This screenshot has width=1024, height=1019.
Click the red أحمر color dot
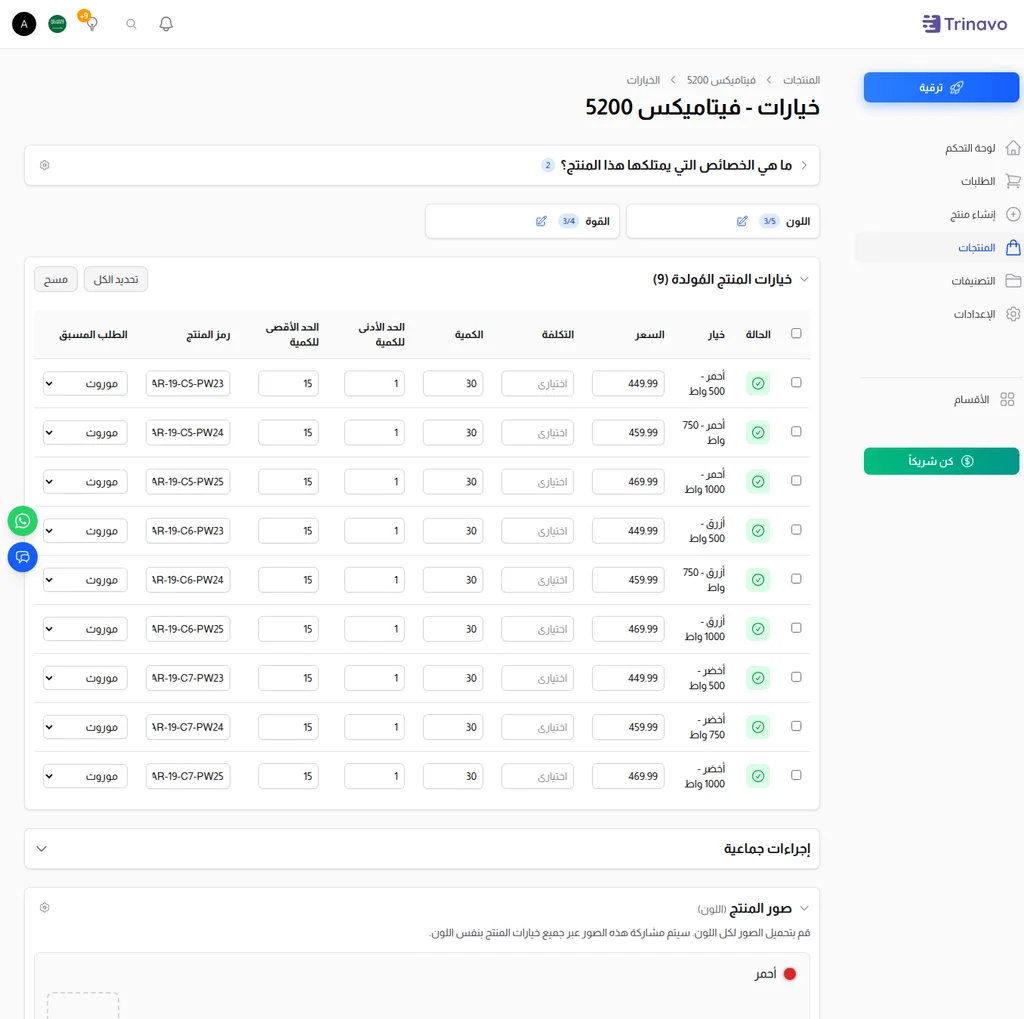pyautogui.click(x=790, y=974)
